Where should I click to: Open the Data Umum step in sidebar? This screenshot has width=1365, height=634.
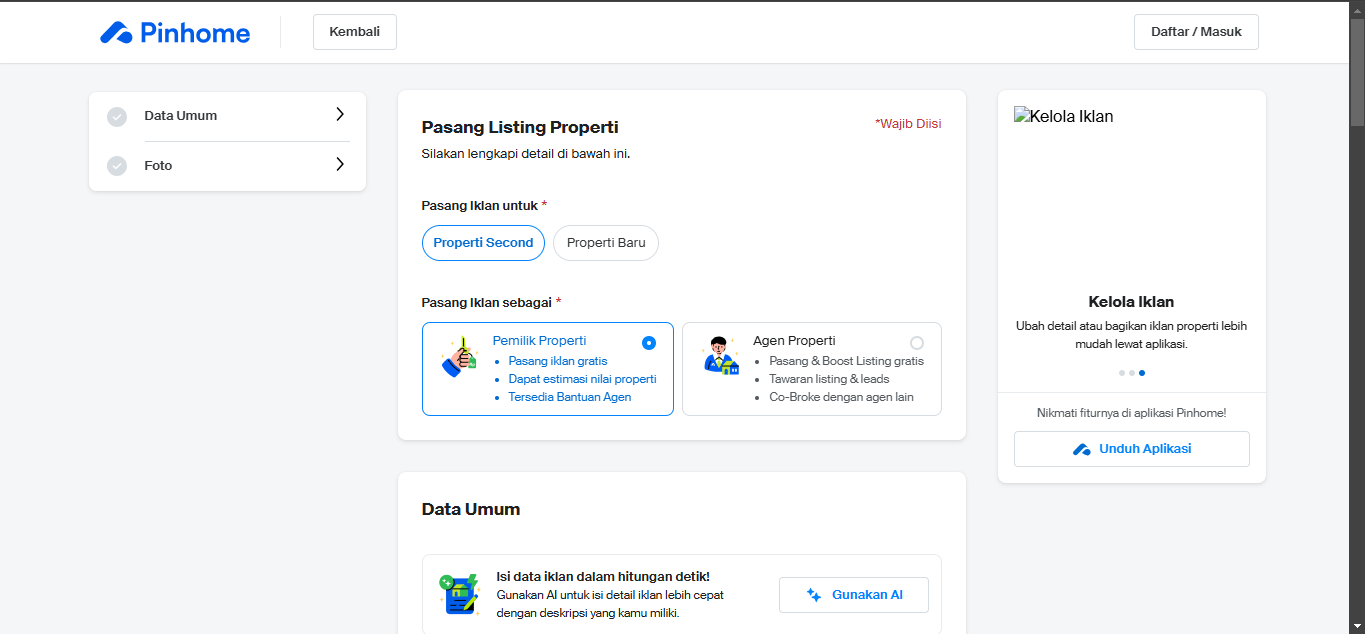180,116
